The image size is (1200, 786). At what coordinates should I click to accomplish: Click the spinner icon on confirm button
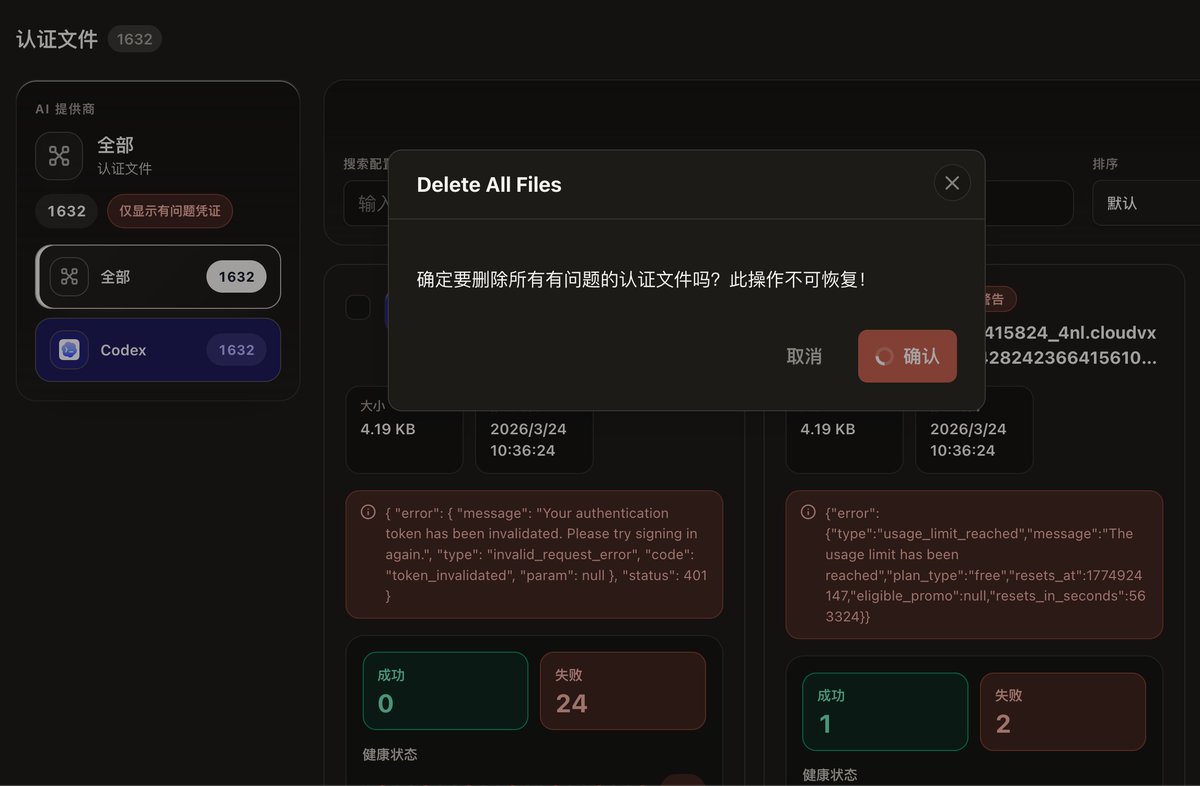[x=884, y=356]
